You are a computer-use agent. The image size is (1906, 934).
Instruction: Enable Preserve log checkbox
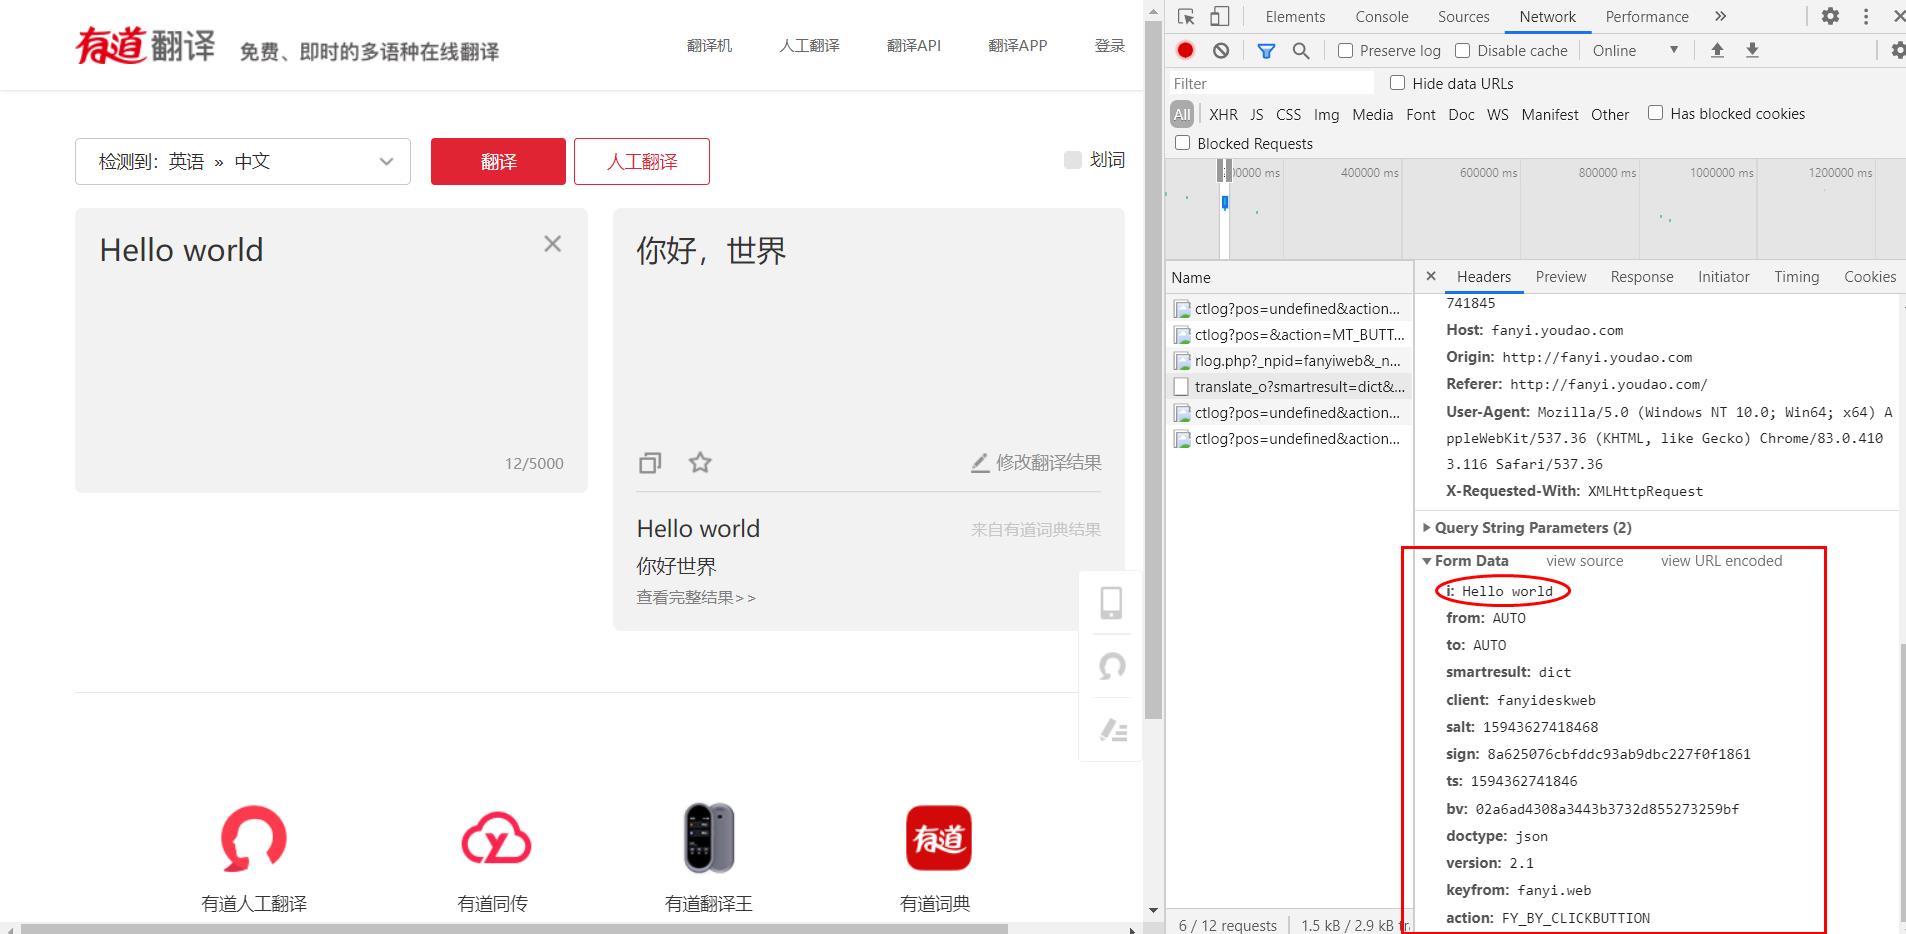(x=1346, y=50)
